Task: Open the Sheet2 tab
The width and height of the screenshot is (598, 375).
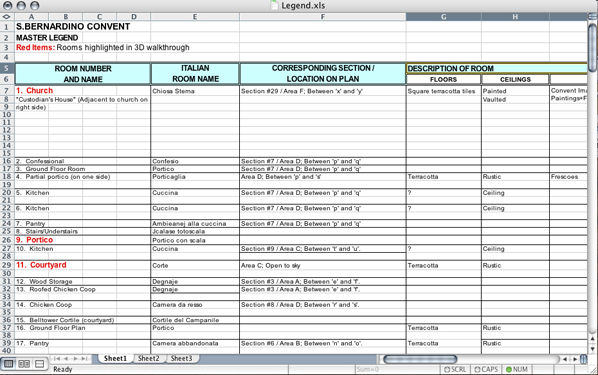Action: click(x=148, y=358)
